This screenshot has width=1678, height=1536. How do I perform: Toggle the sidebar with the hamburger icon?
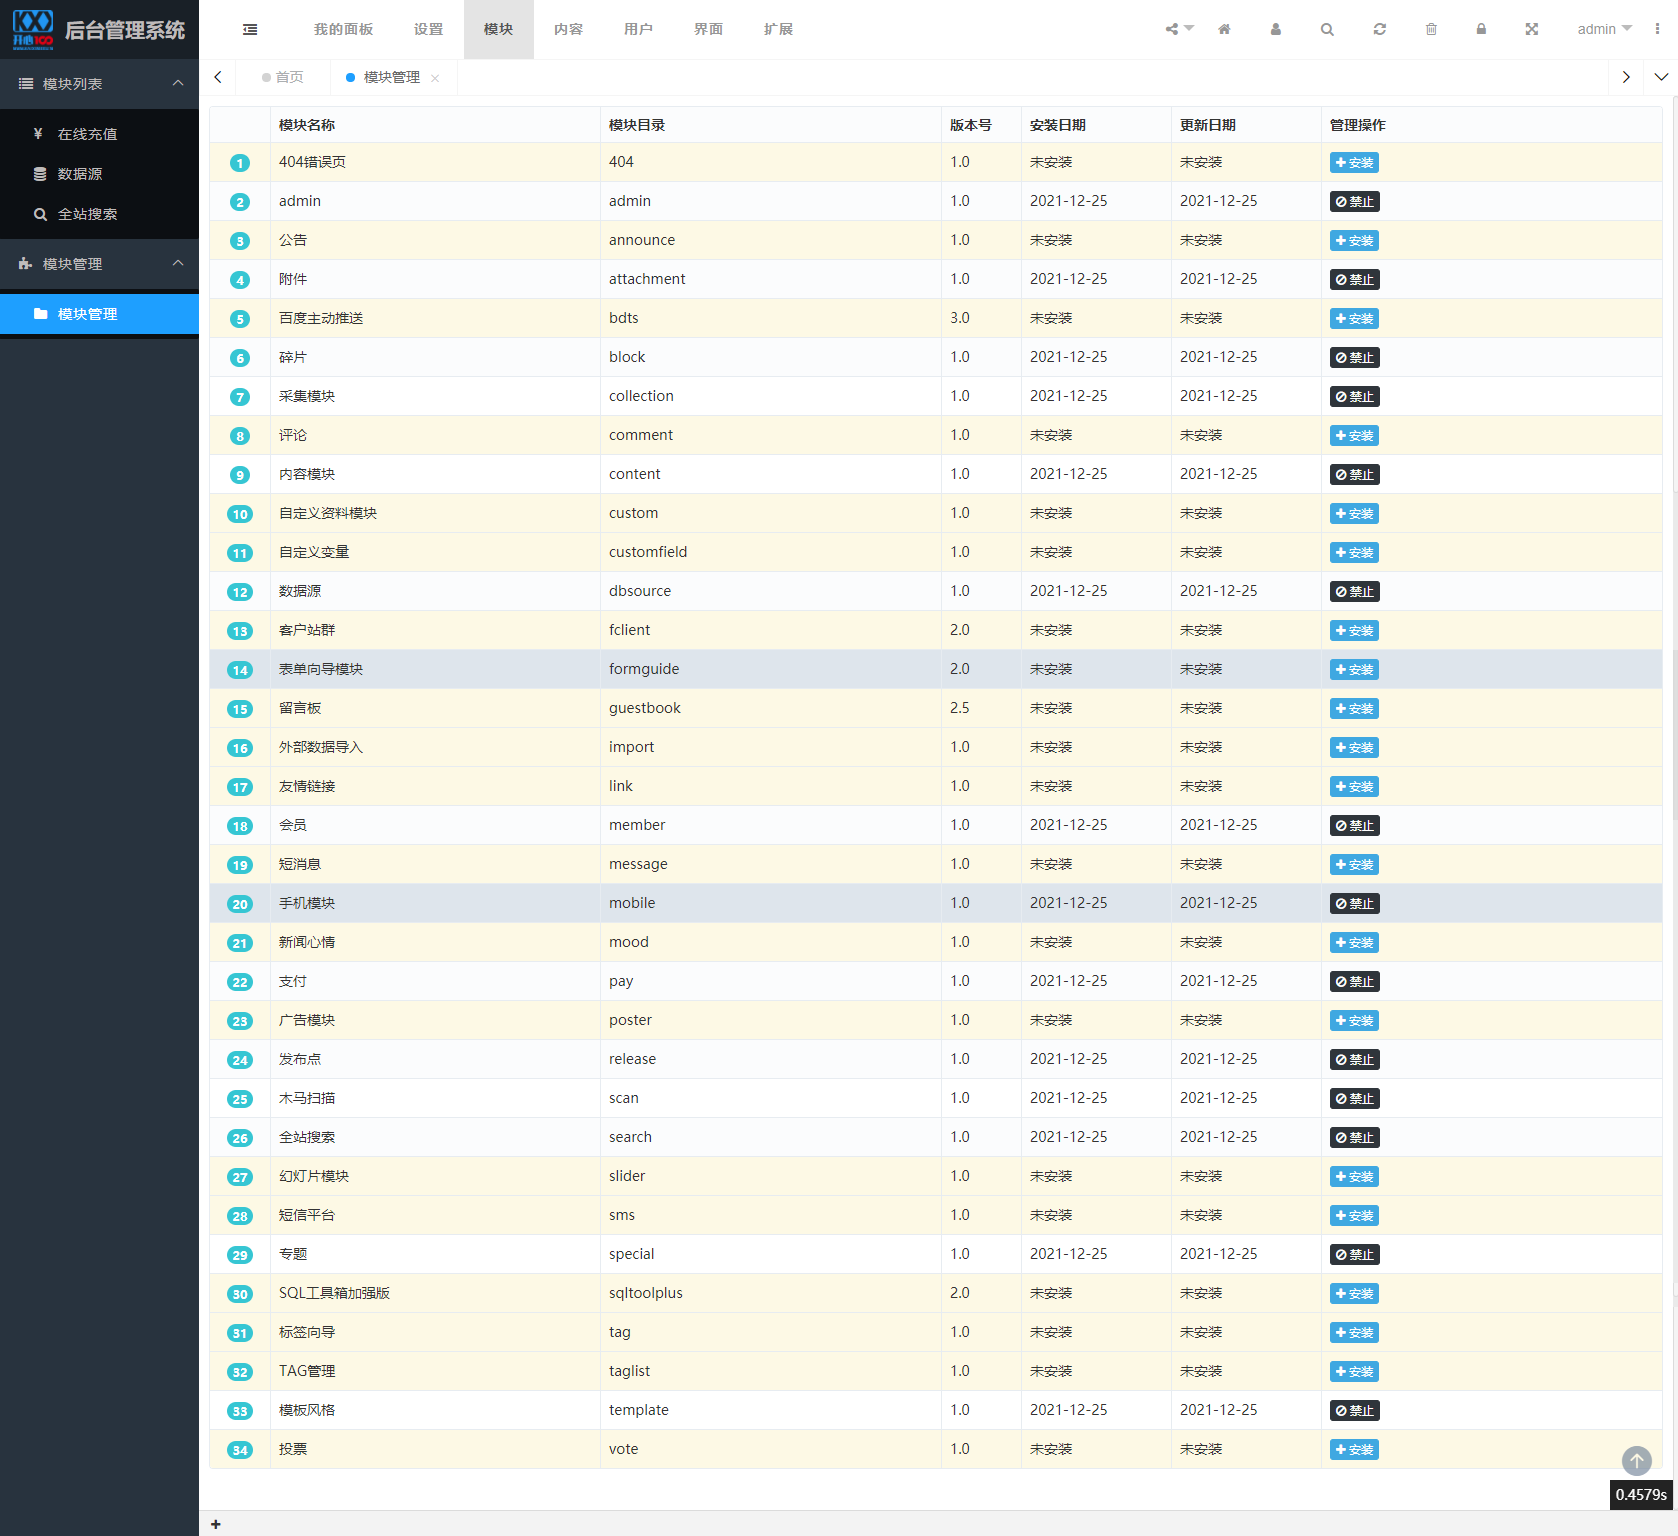click(249, 29)
